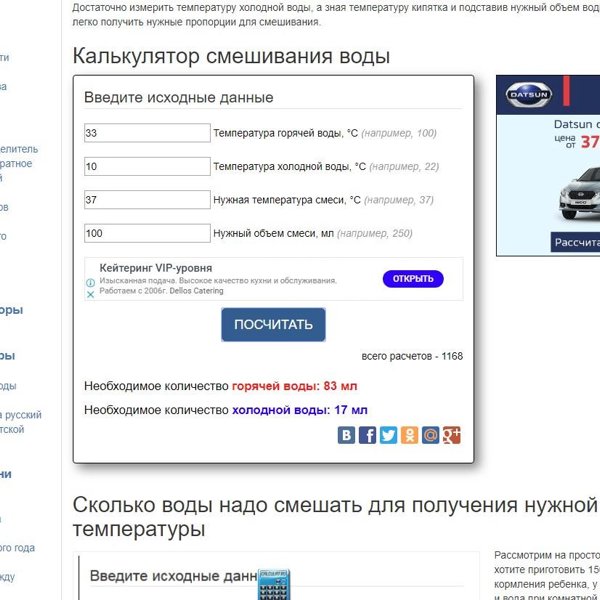This screenshot has width=600, height=600.
Task: Click the Twitter share icon
Action: (389, 435)
